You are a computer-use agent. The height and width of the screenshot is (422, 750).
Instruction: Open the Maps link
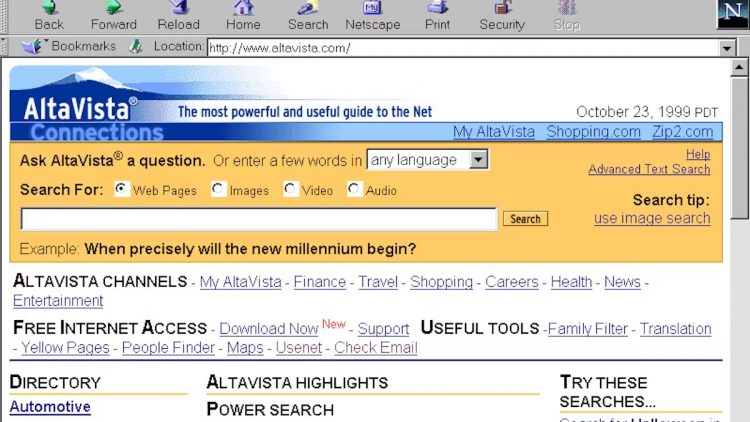pos(245,347)
